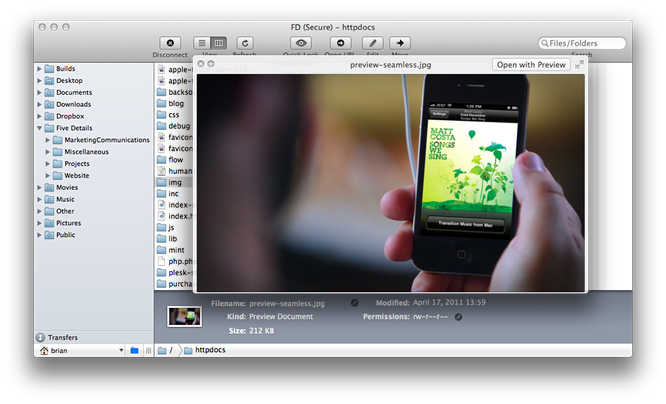Click the right-arrow toolbar icon

pos(401,43)
